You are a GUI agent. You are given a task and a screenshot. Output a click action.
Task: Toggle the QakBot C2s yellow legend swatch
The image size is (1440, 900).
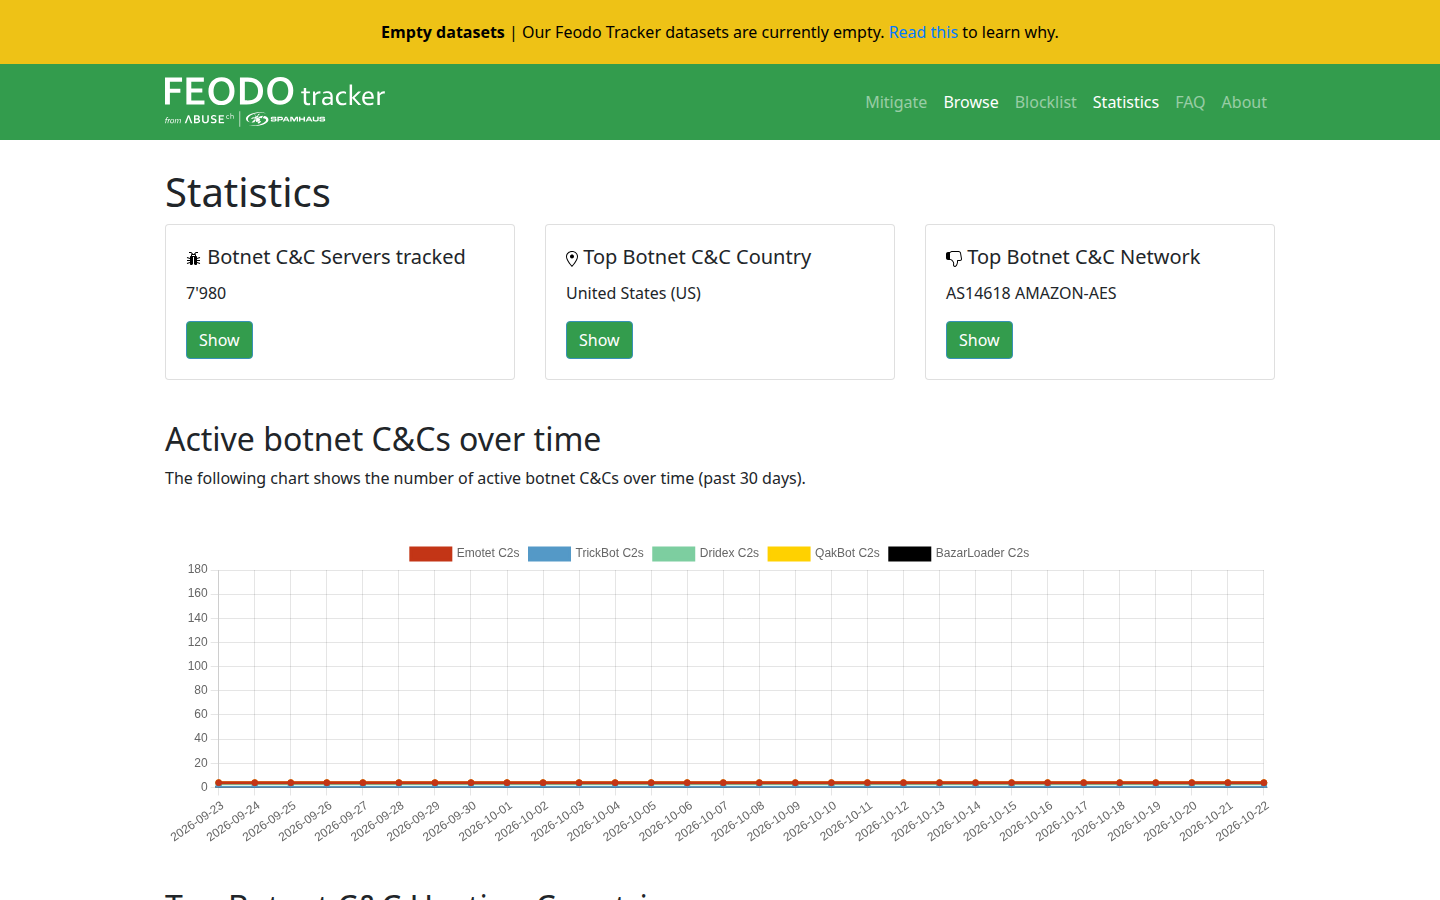pos(789,553)
